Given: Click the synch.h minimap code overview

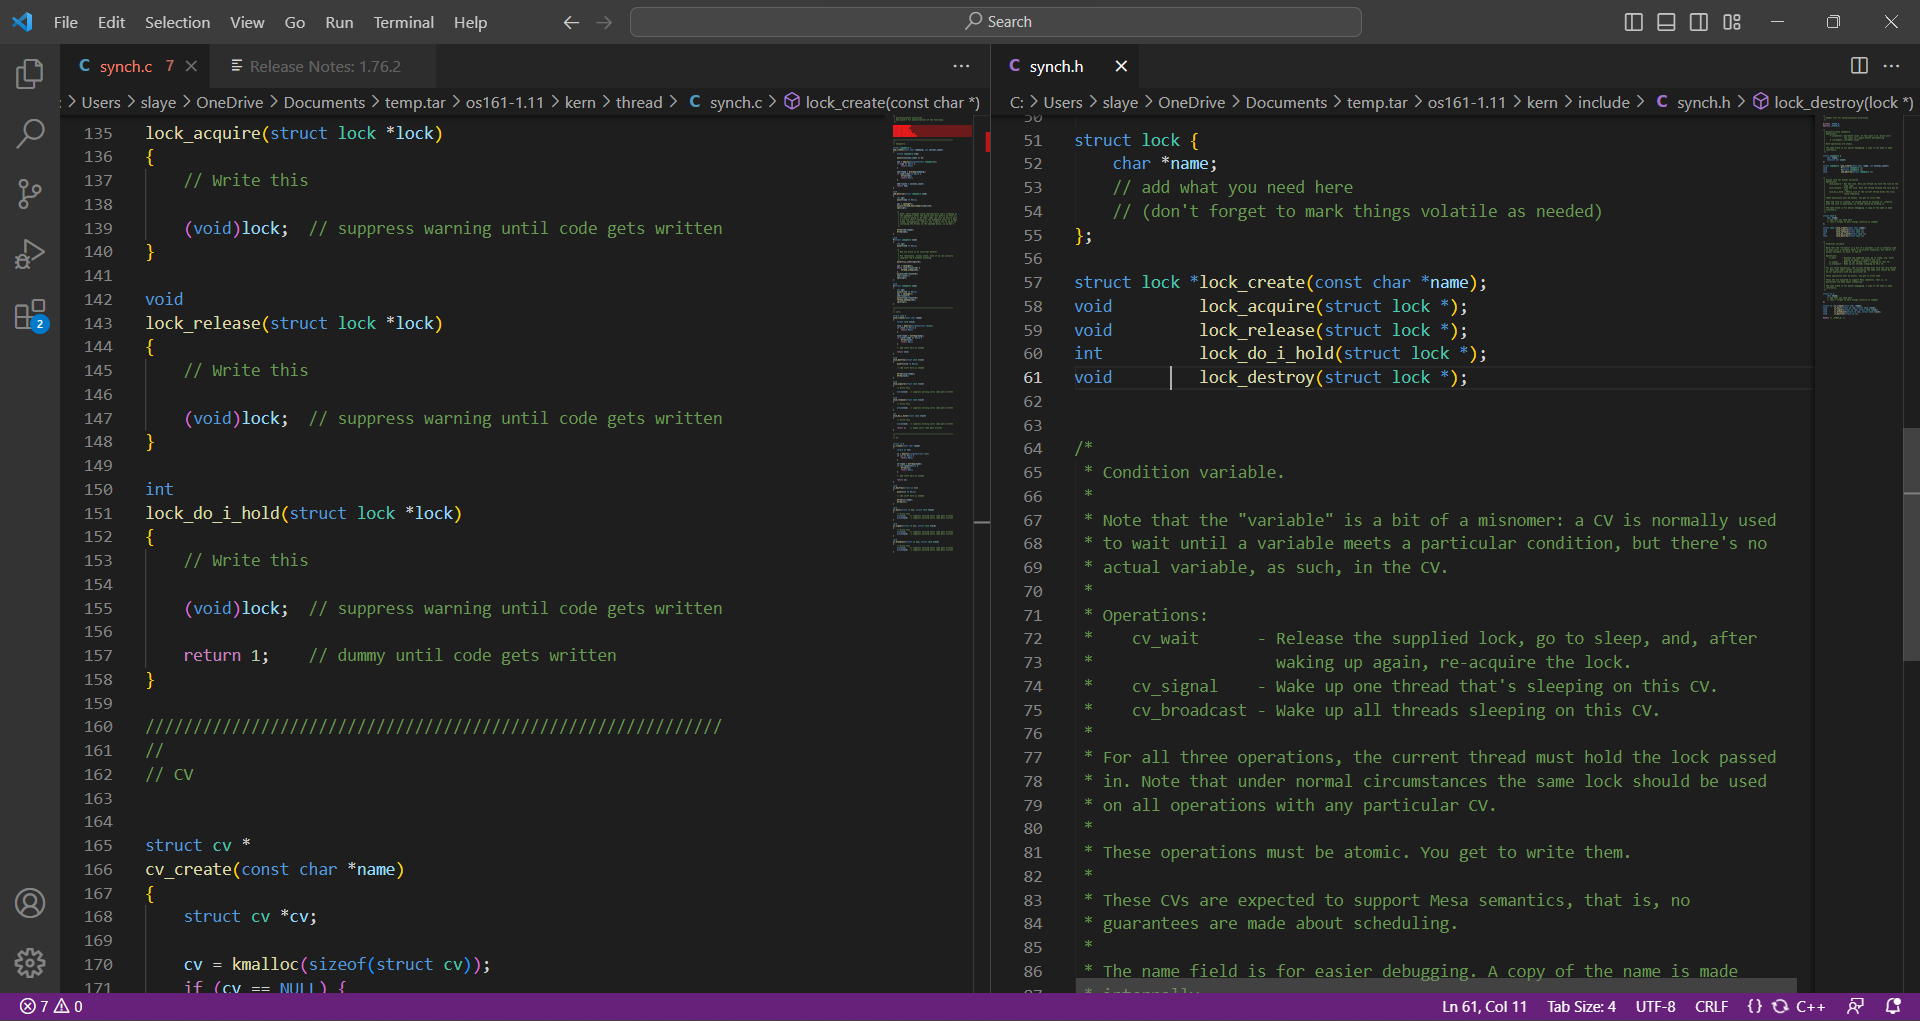Looking at the screenshot, I should click(1861, 218).
